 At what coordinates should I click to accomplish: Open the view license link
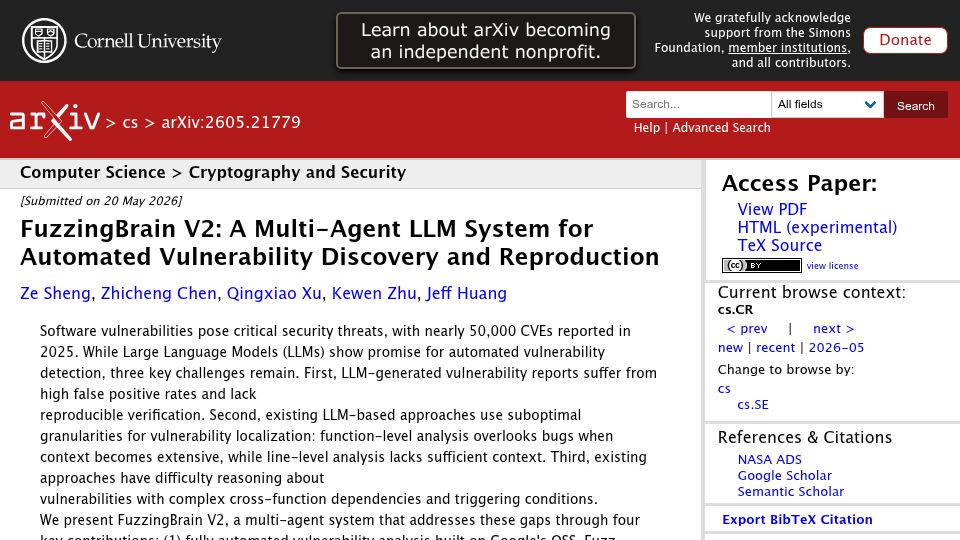pyautogui.click(x=832, y=266)
